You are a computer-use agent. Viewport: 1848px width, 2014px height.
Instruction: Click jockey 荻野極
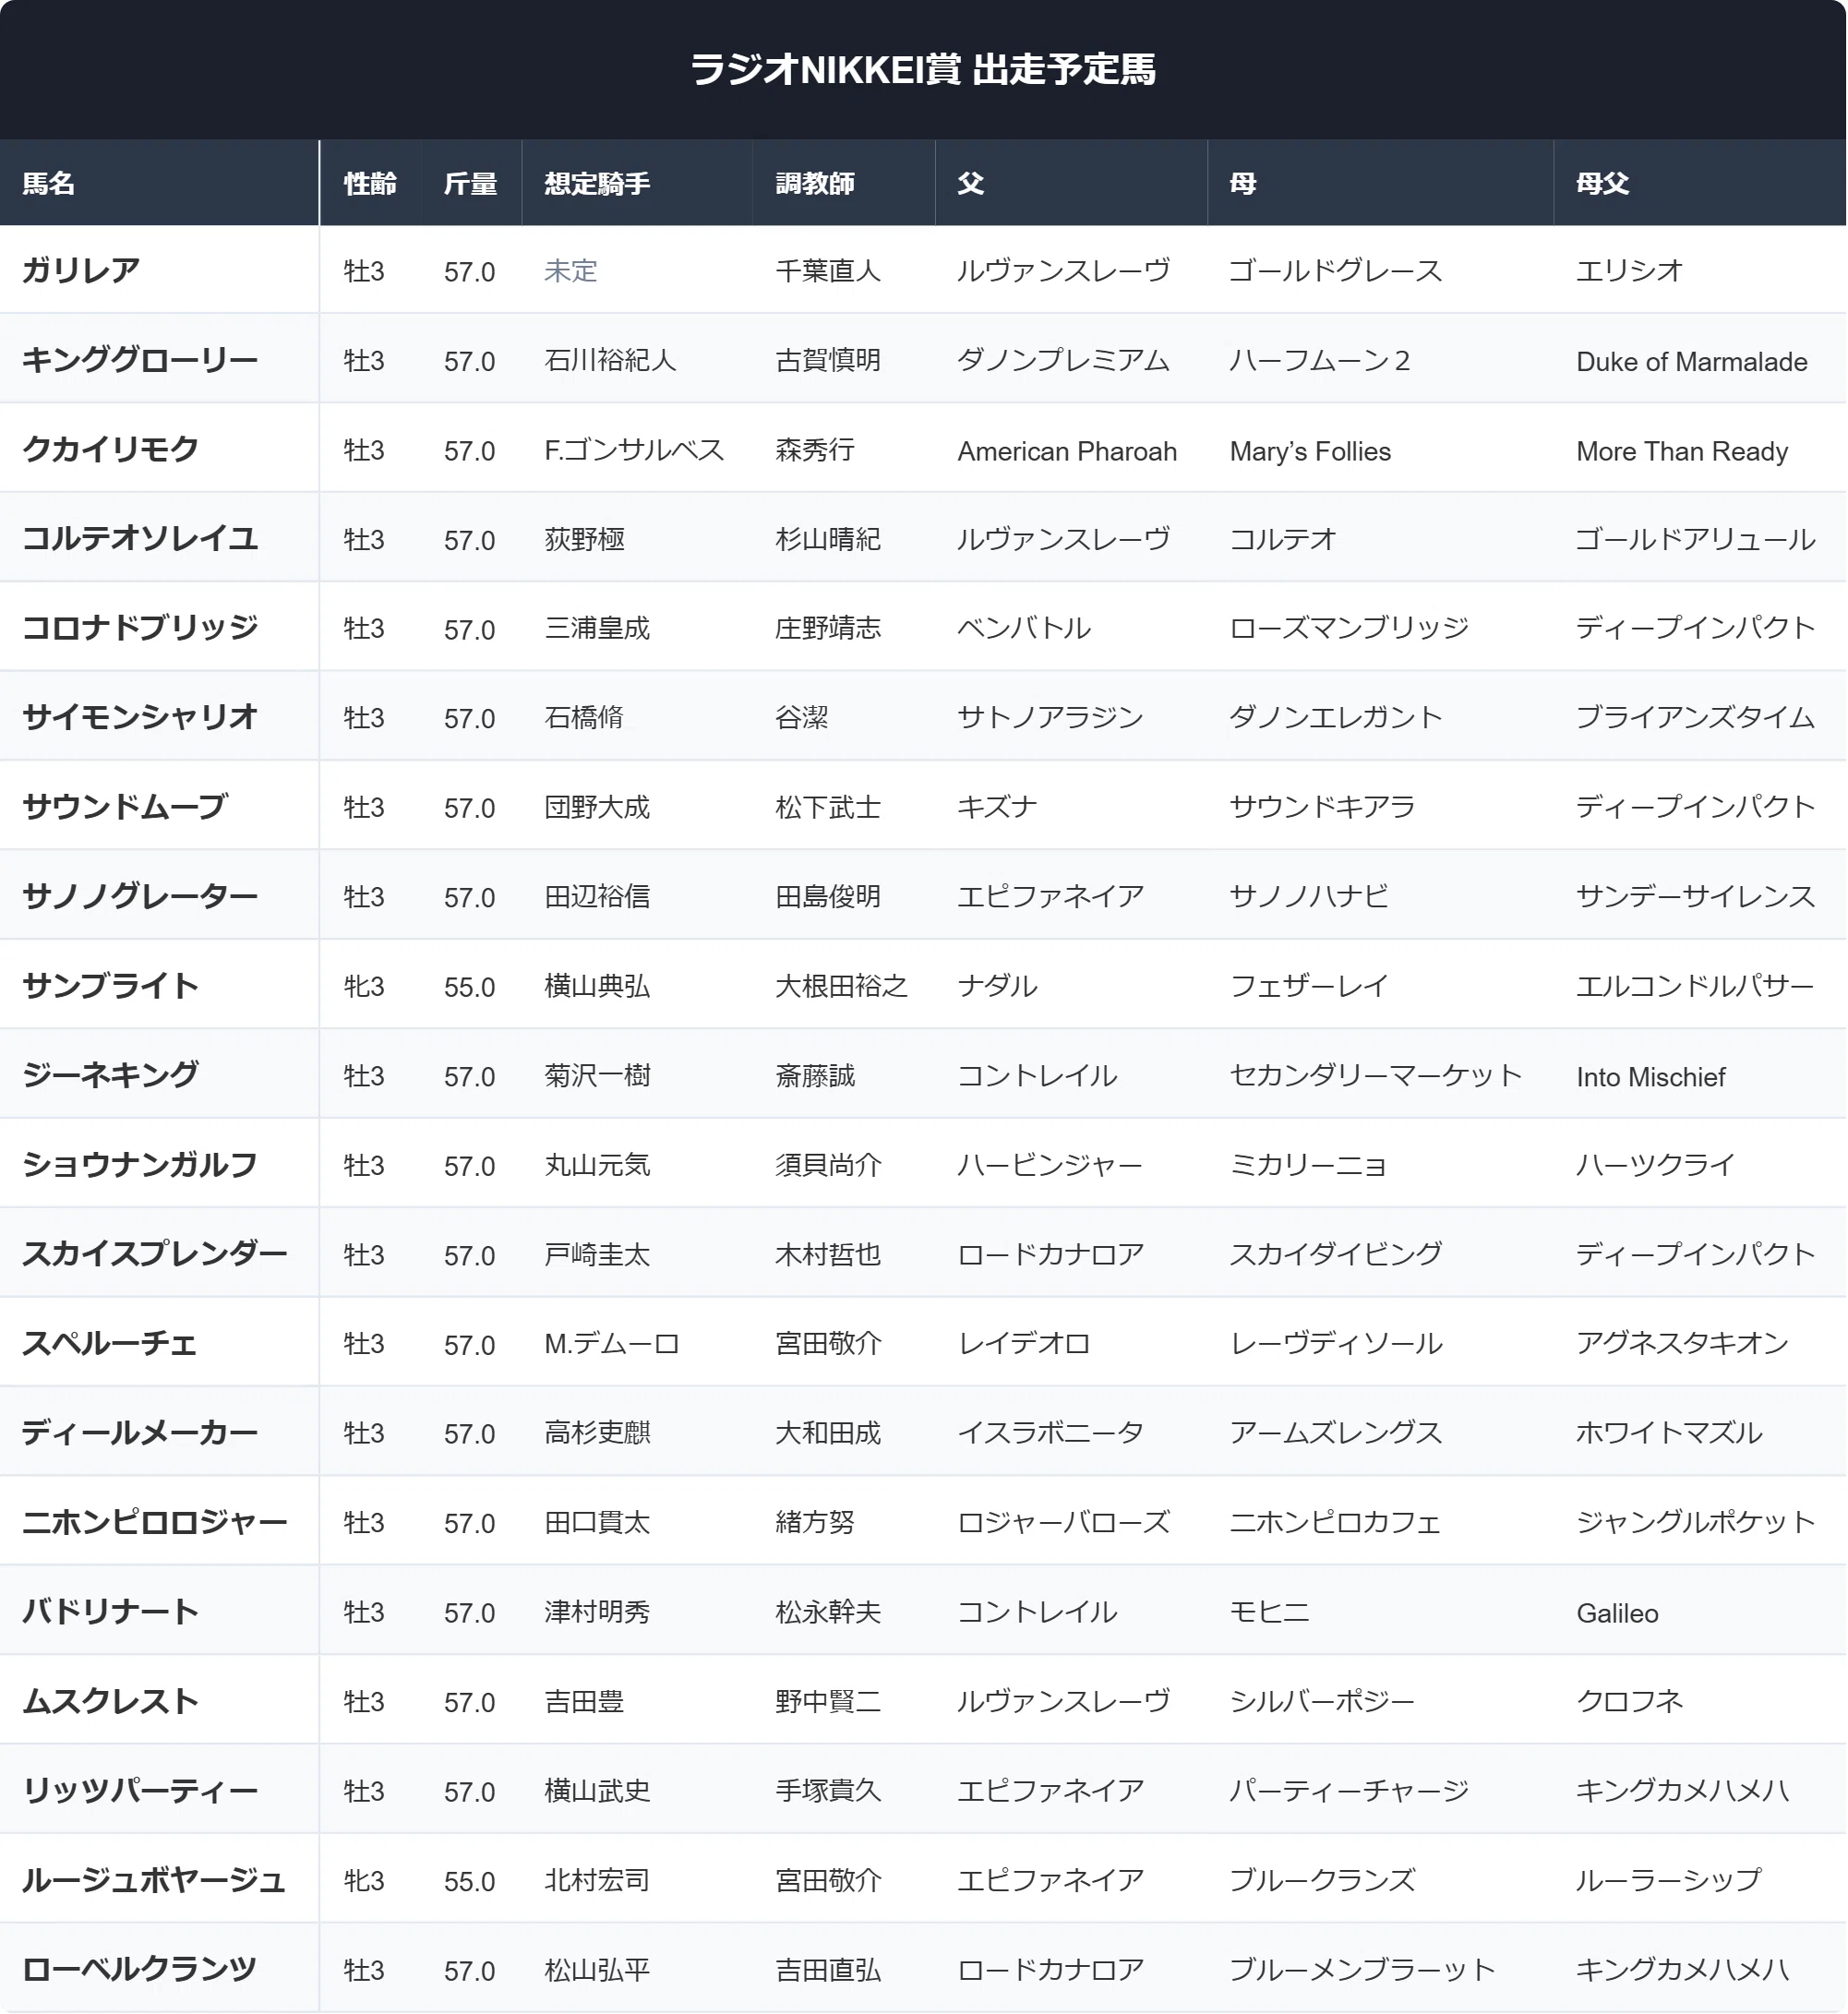pyautogui.click(x=584, y=539)
